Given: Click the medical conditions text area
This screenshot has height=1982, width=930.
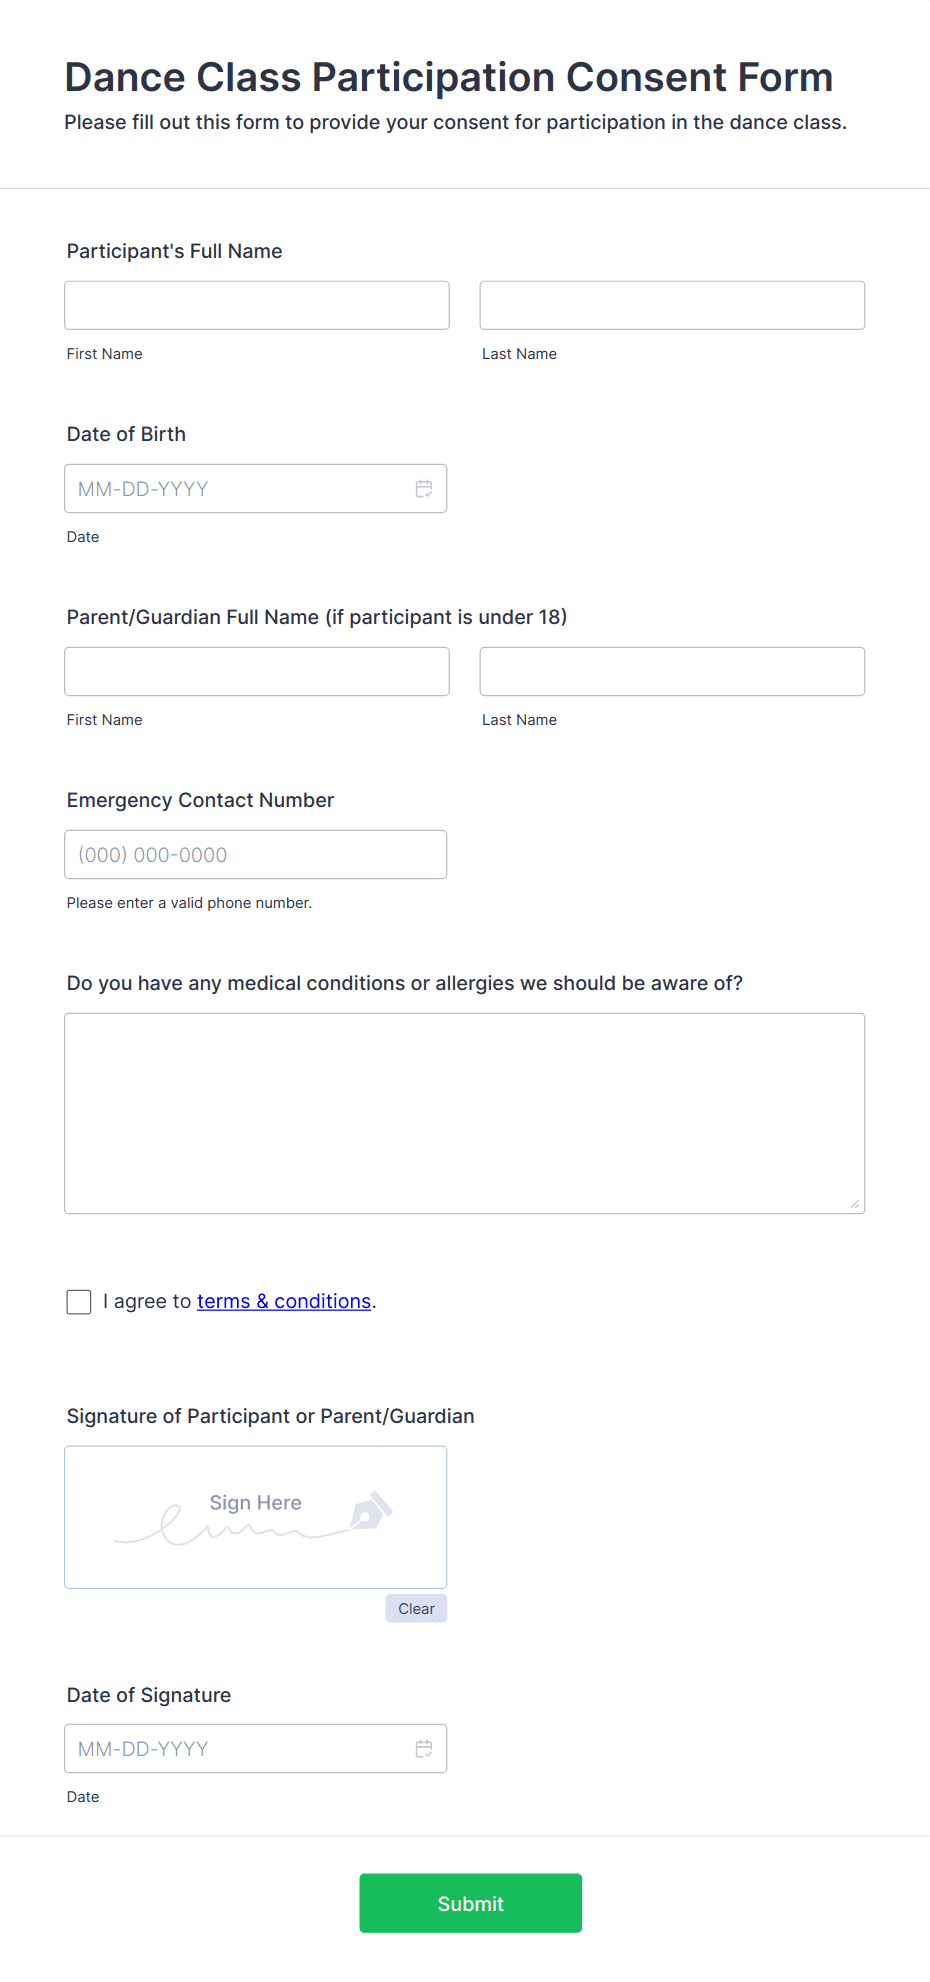Looking at the screenshot, I should pos(464,1110).
